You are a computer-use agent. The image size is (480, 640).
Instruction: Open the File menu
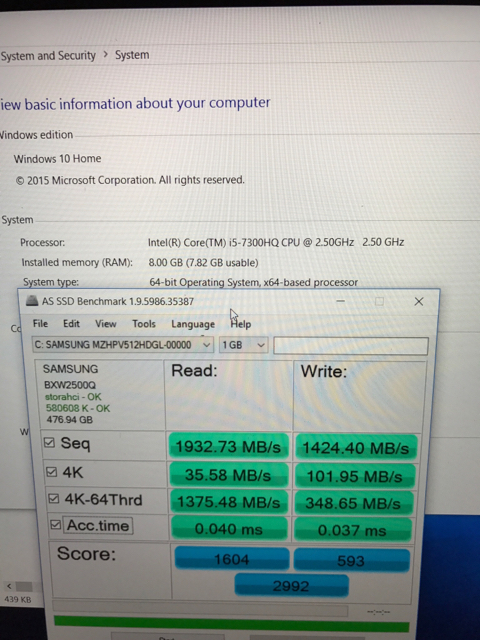[x=40, y=324]
